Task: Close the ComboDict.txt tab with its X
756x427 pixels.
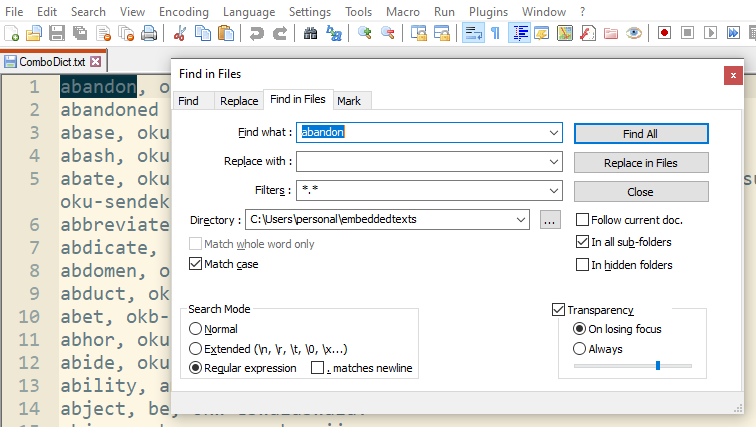Action: tap(96, 62)
